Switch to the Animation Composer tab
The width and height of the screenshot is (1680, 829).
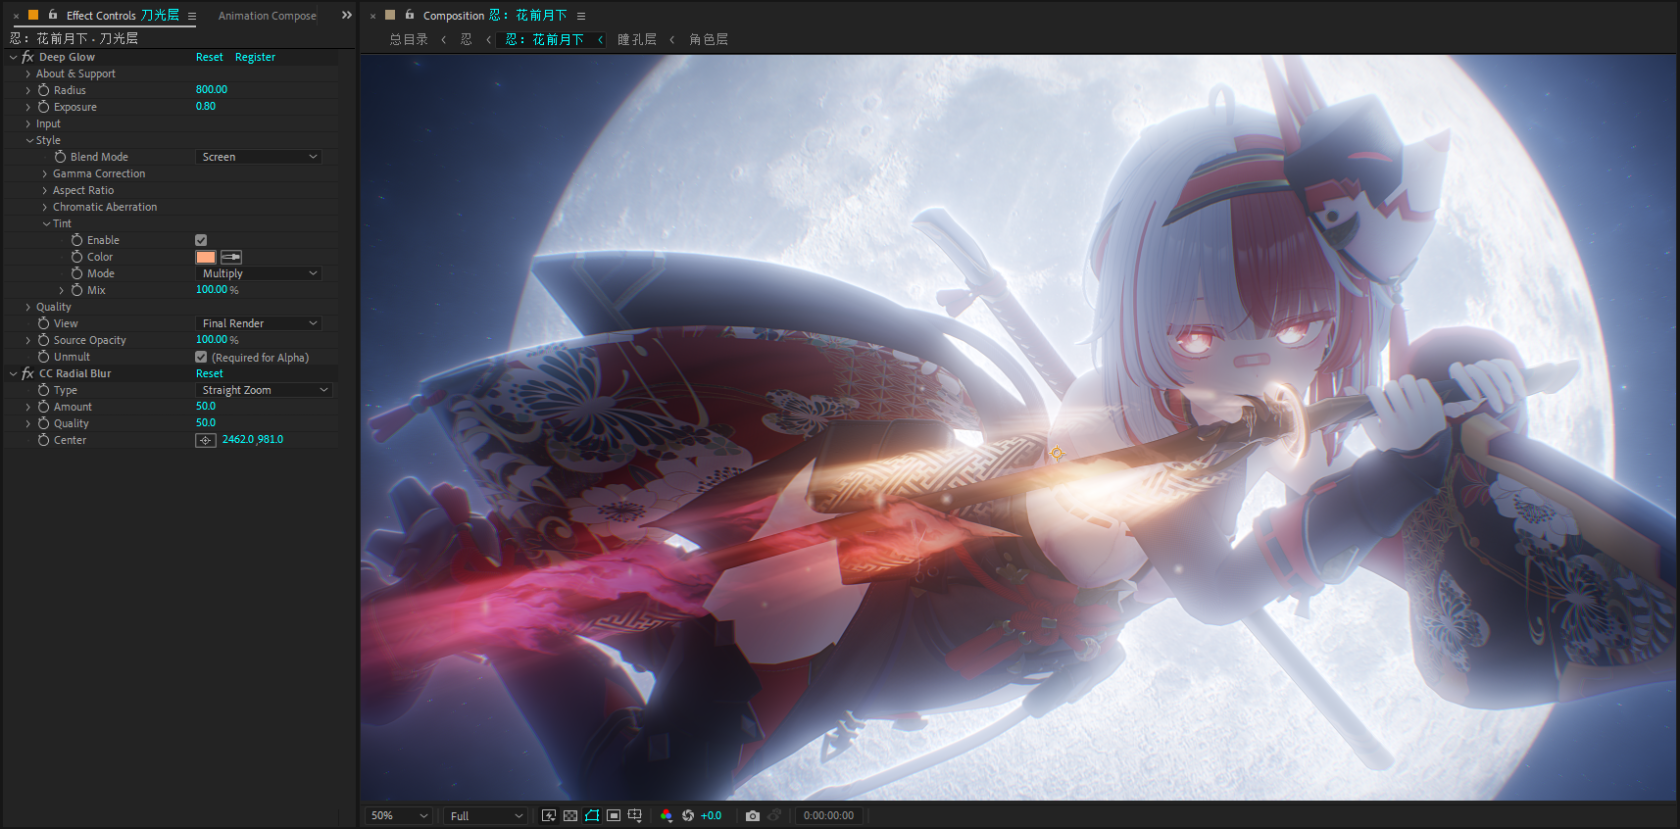267,16
